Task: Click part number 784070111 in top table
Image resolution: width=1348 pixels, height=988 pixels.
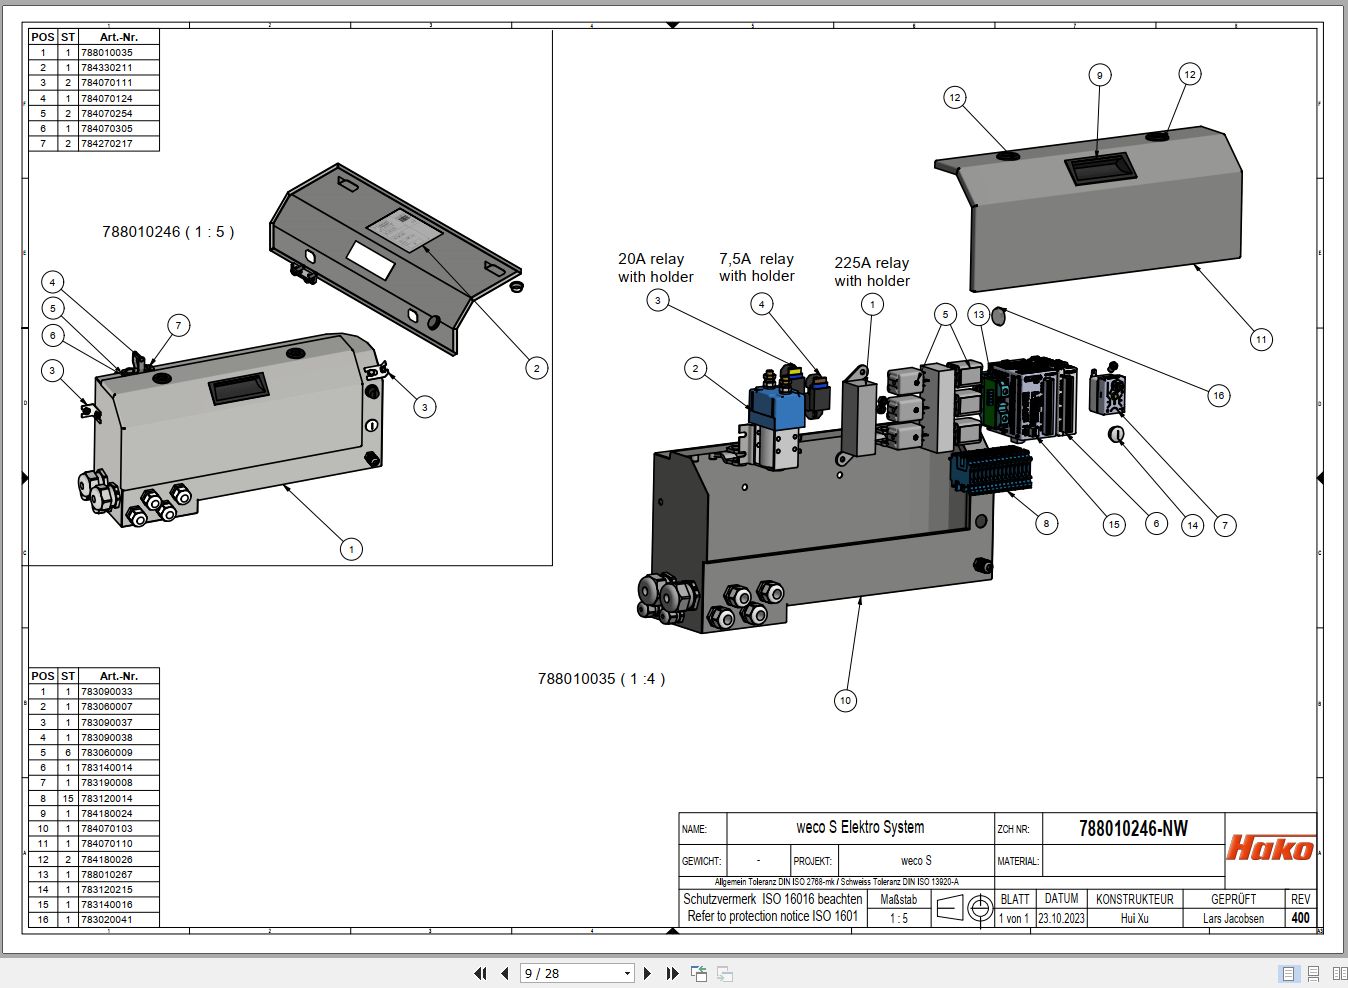Action: (106, 83)
